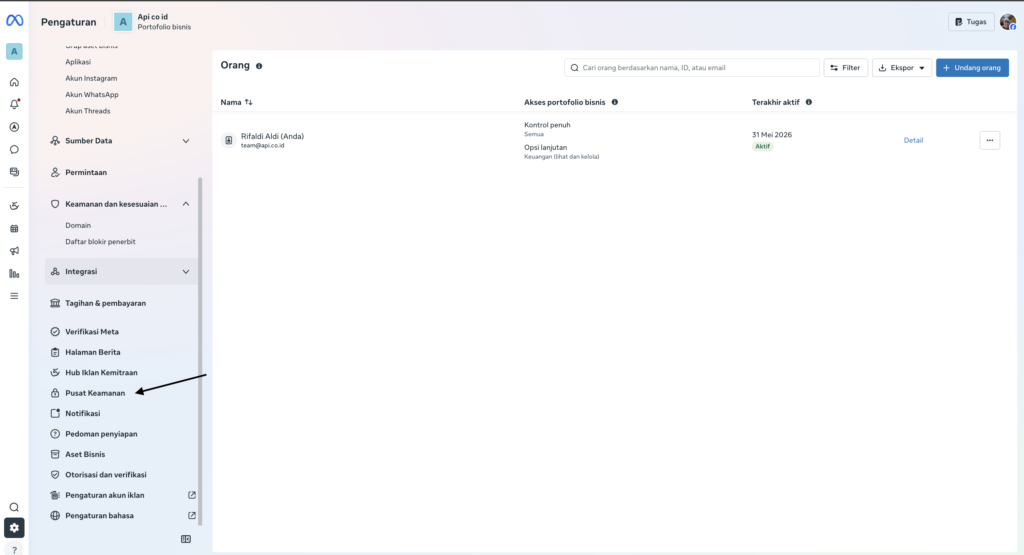
Task: Open Detail link for Rifaldi Aldi
Action: pyautogui.click(x=913, y=140)
